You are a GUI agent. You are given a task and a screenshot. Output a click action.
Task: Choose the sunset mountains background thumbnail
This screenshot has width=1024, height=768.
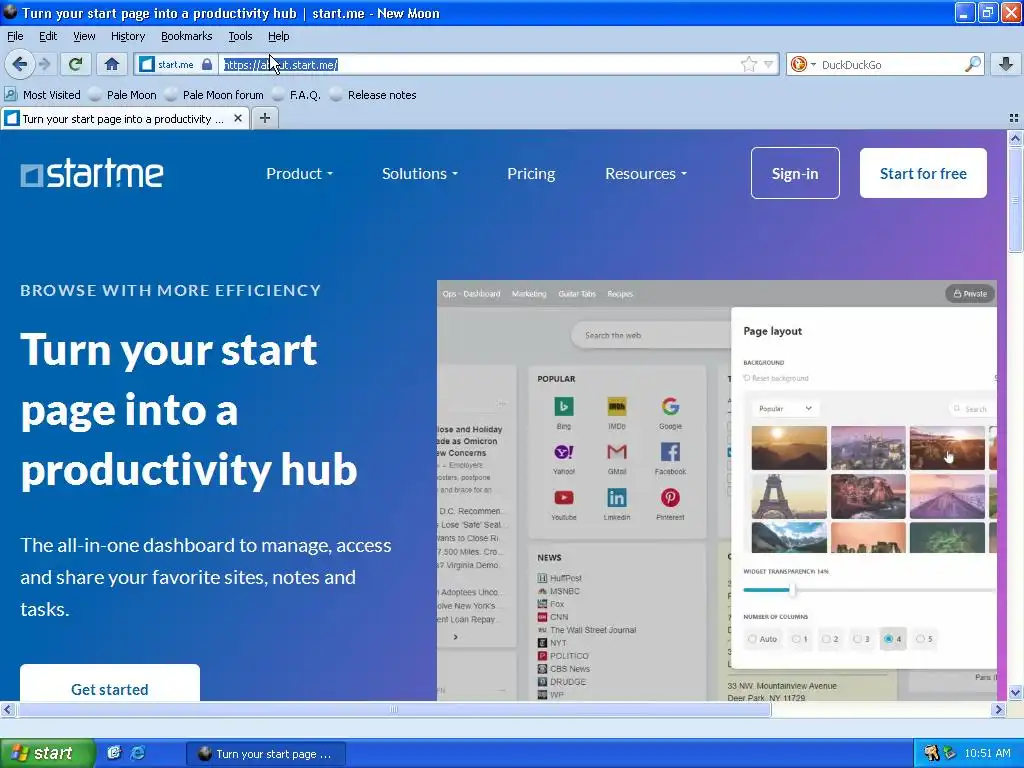coord(789,448)
